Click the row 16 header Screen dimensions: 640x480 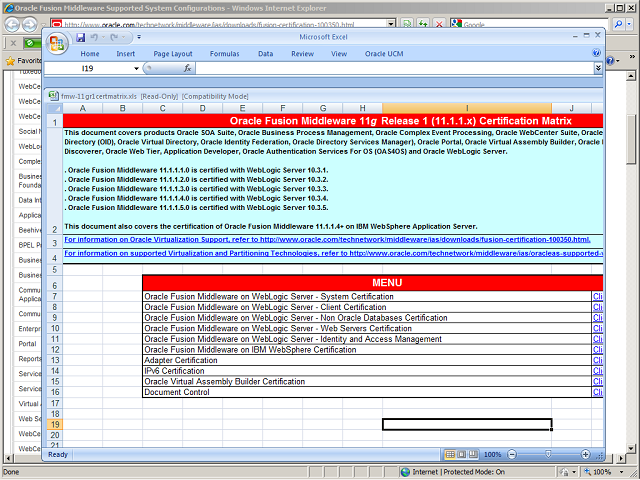54,392
